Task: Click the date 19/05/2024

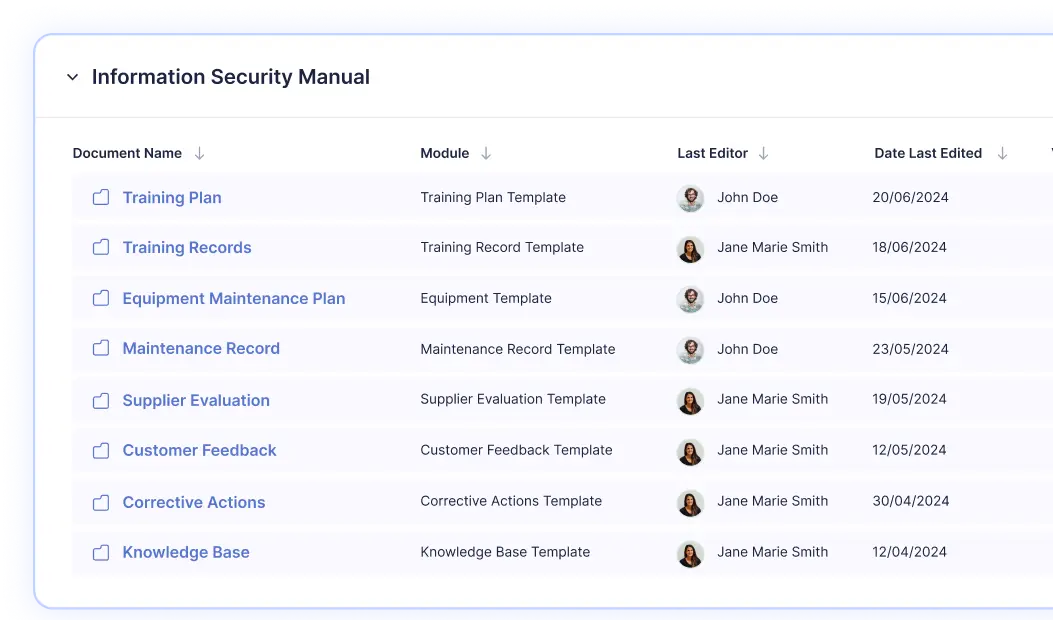Action: [909, 399]
